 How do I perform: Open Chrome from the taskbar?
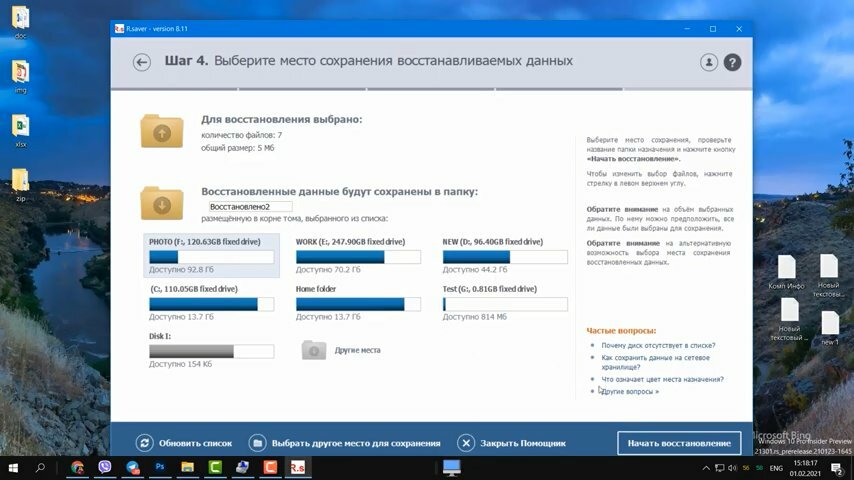click(x=77, y=467)
